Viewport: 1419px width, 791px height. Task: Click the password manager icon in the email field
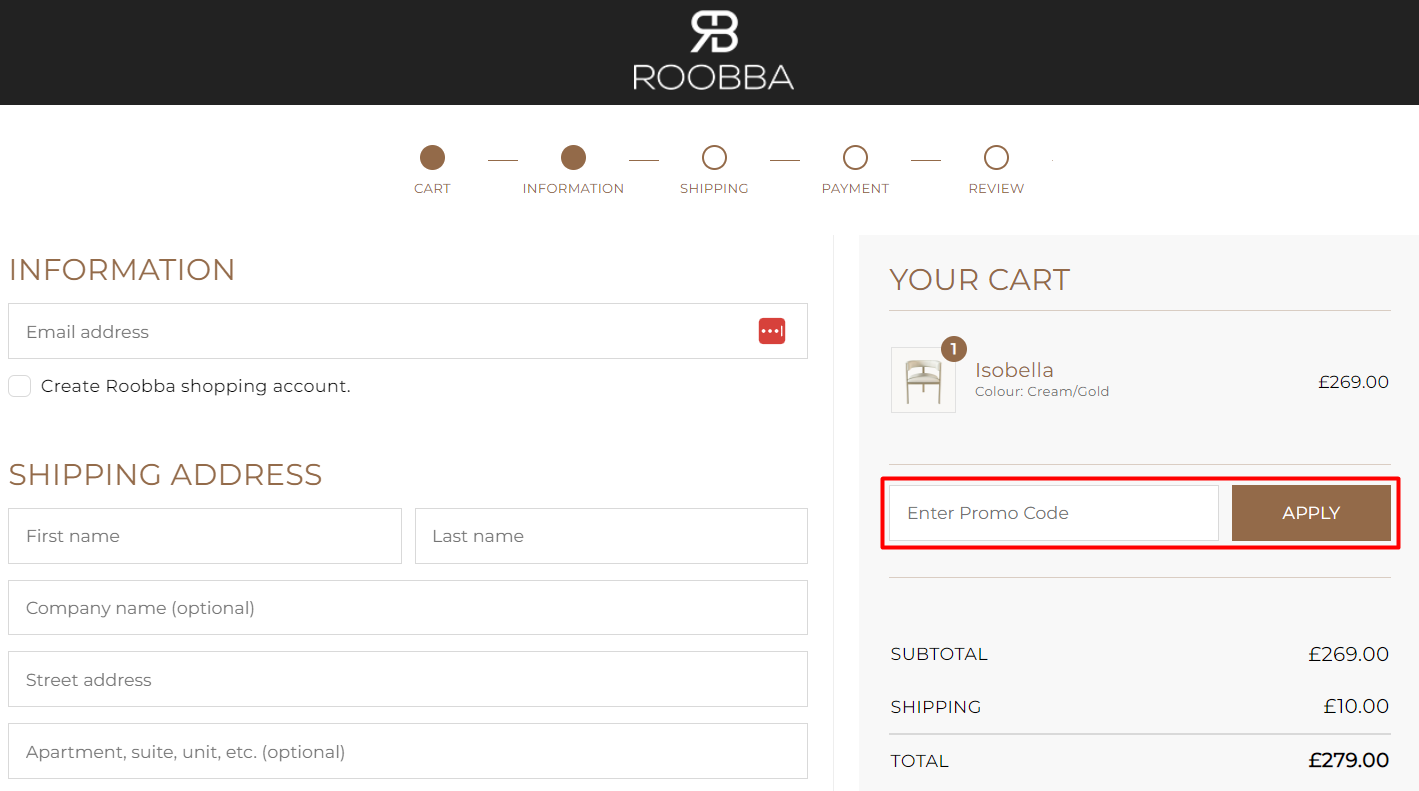tap(772, 331)
